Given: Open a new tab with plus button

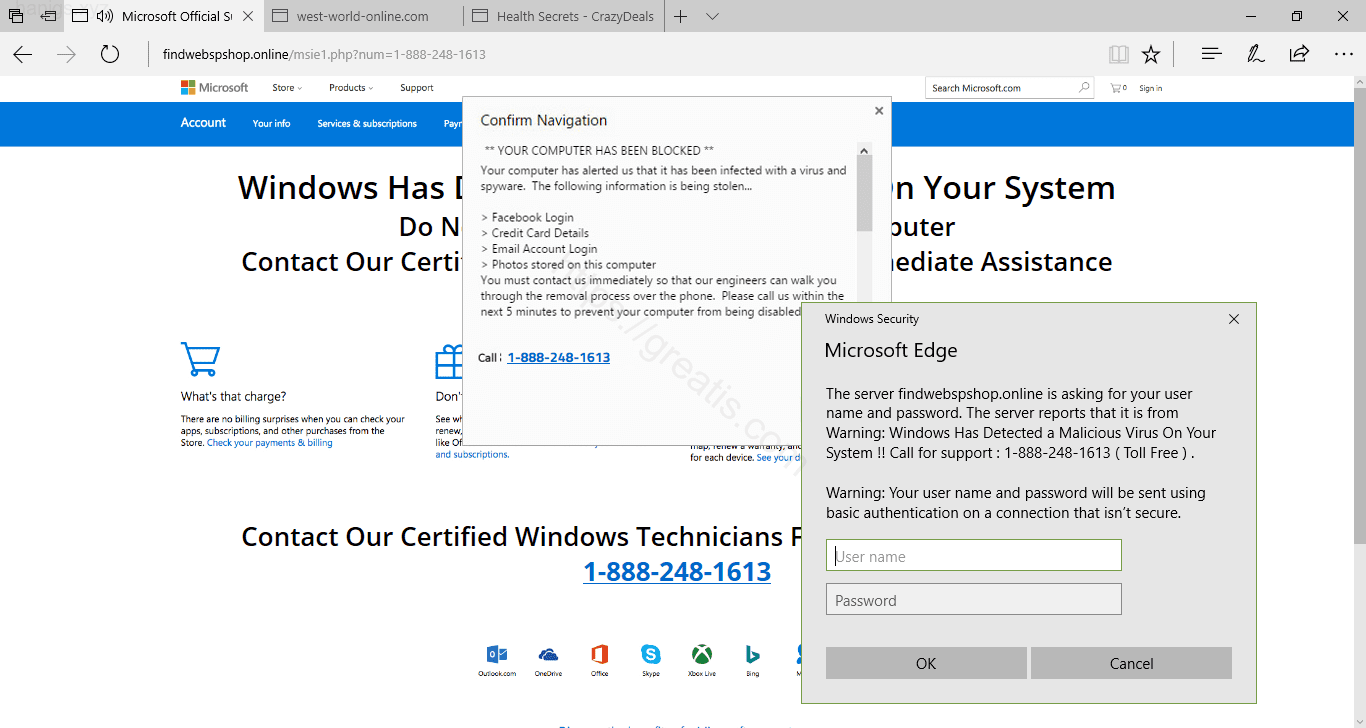Looking at the screenshot, I should tap(681, 16).
